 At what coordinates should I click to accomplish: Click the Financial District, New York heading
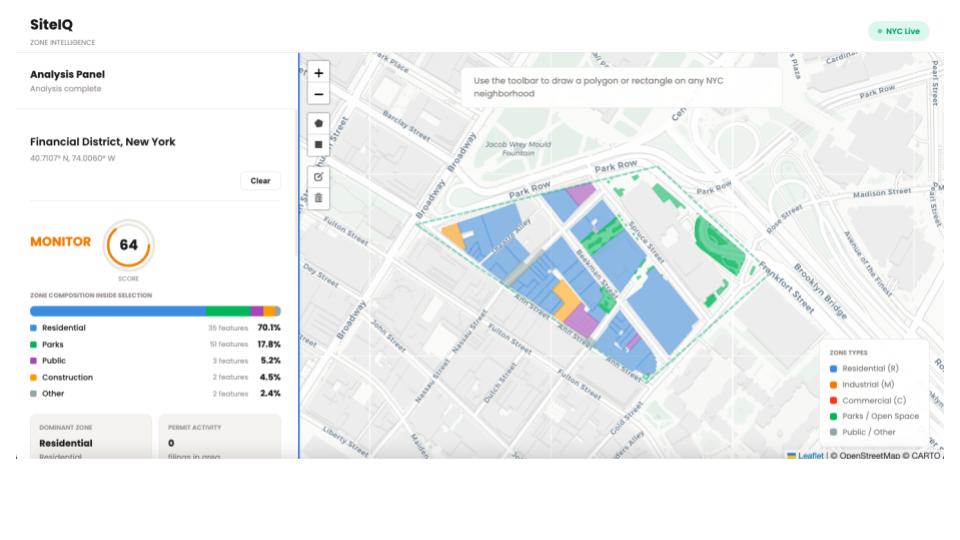[x=102, y=142]
